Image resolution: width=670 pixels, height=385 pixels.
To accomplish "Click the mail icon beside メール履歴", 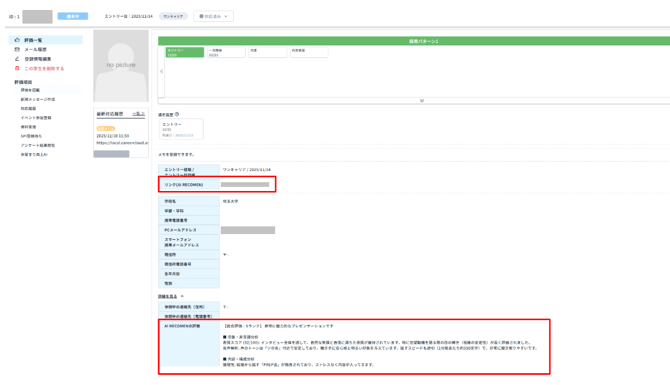I will (x=17, y=49).
